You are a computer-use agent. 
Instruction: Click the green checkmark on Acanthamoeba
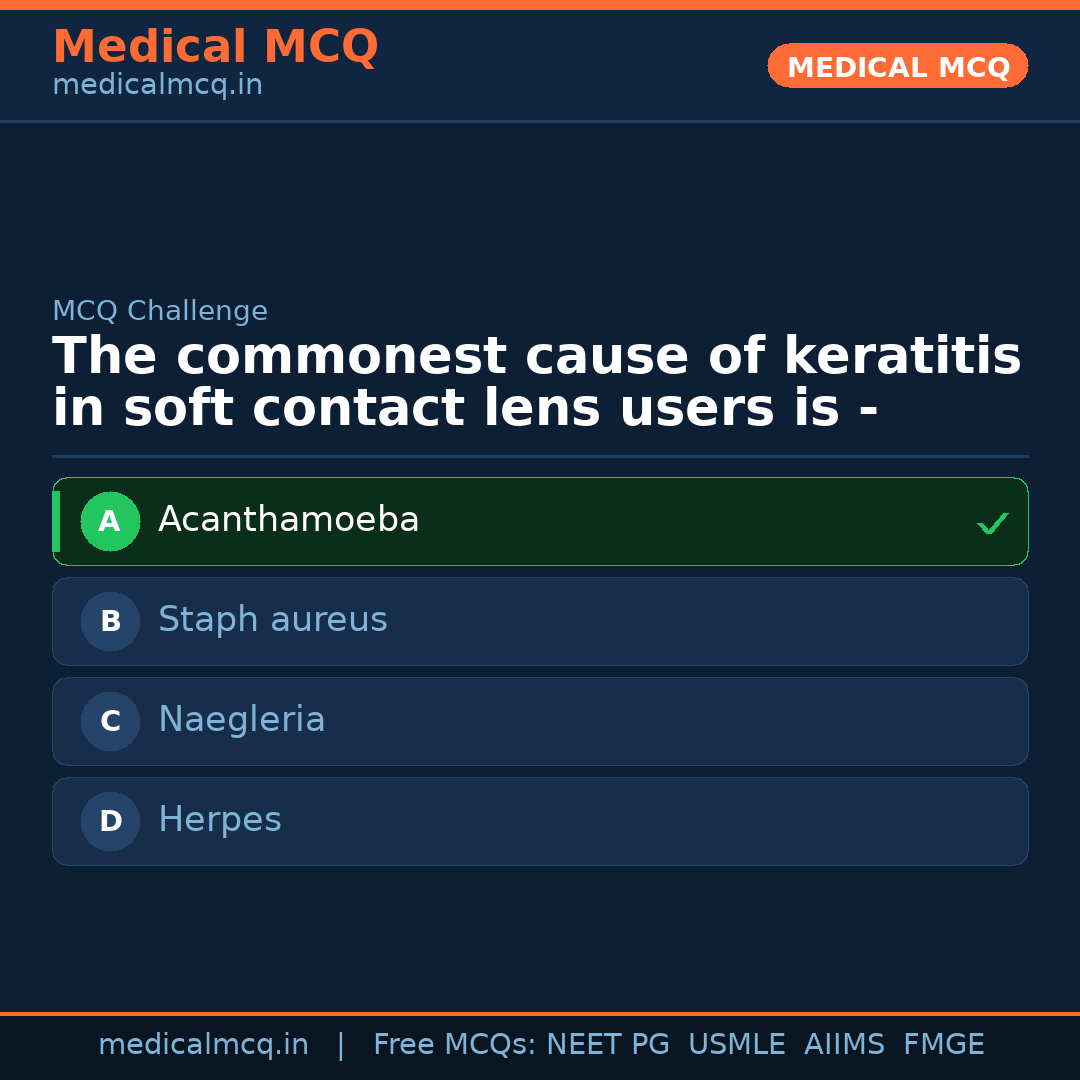(x=992, y=523)
